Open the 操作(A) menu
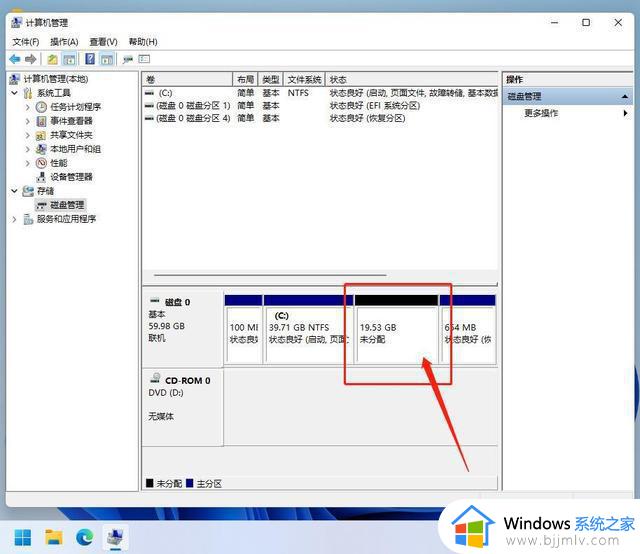 (x=64, y=42)
